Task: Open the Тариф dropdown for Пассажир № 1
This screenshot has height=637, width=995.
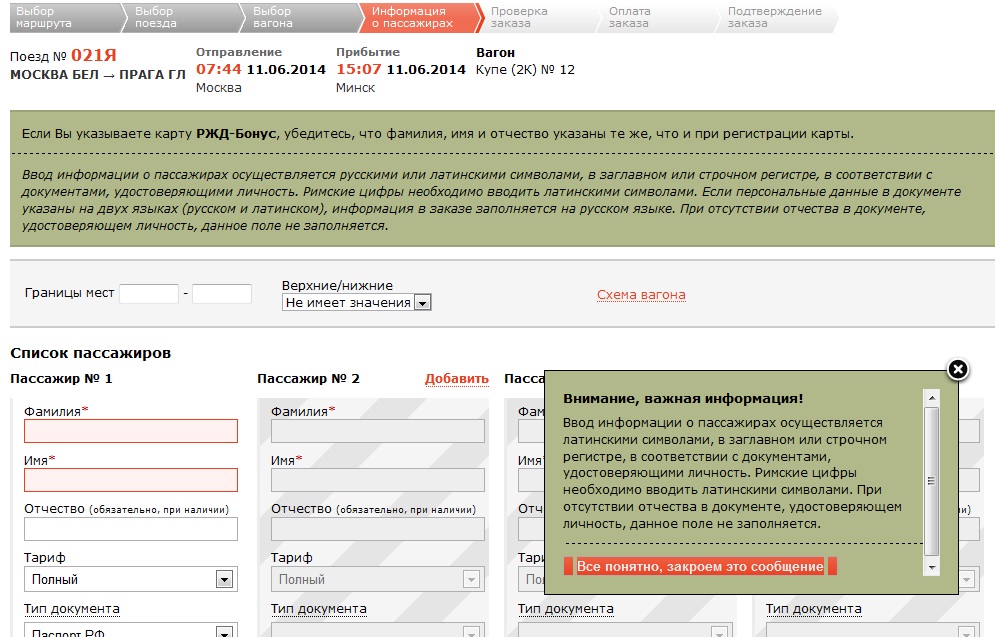Action: (x=224, y=579)
